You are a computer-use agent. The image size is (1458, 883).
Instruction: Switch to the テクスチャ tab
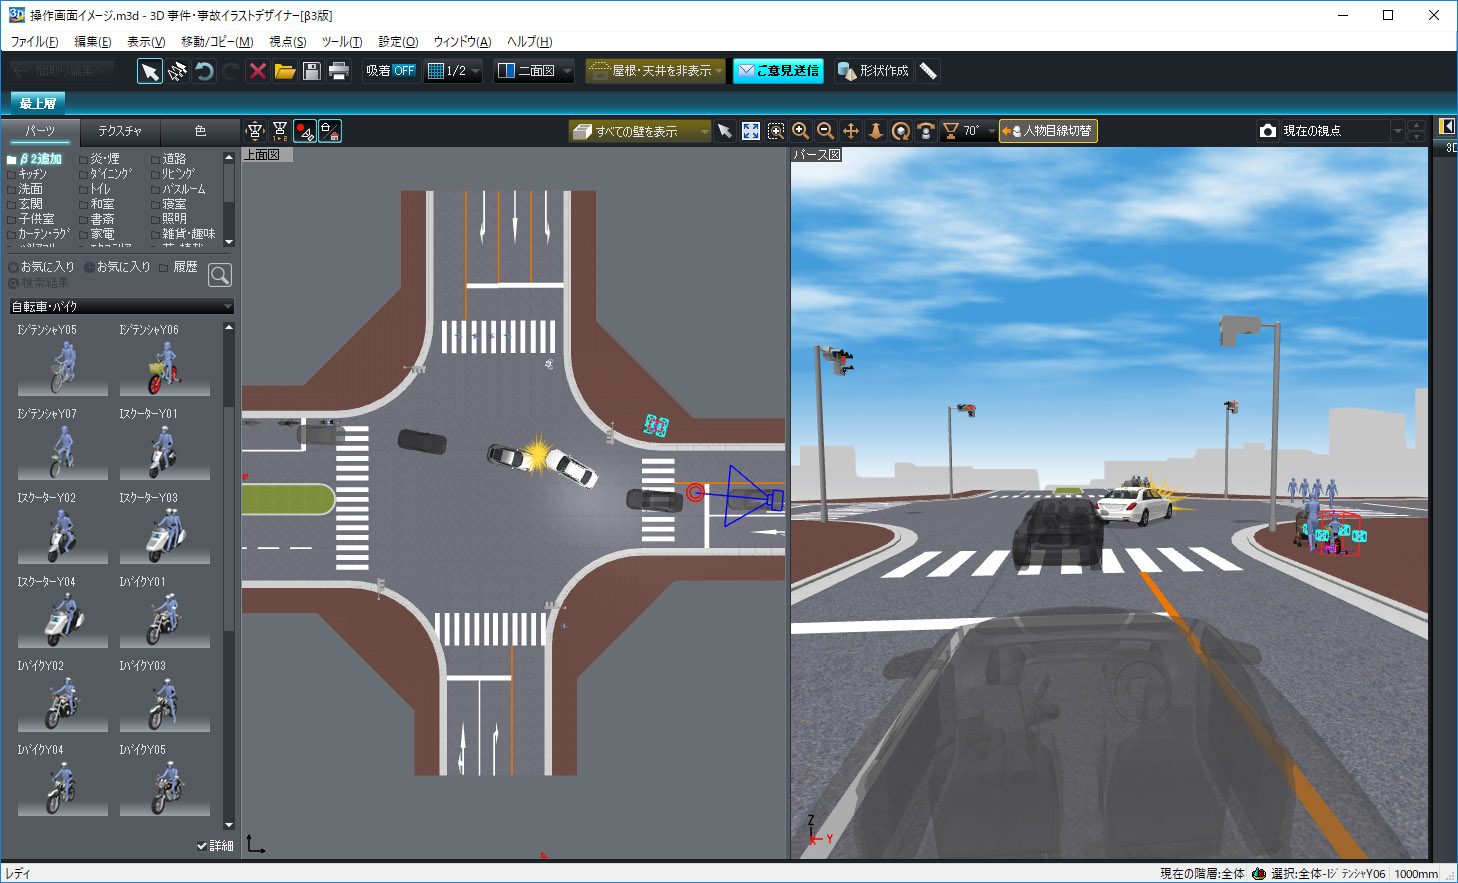point(120,131)
